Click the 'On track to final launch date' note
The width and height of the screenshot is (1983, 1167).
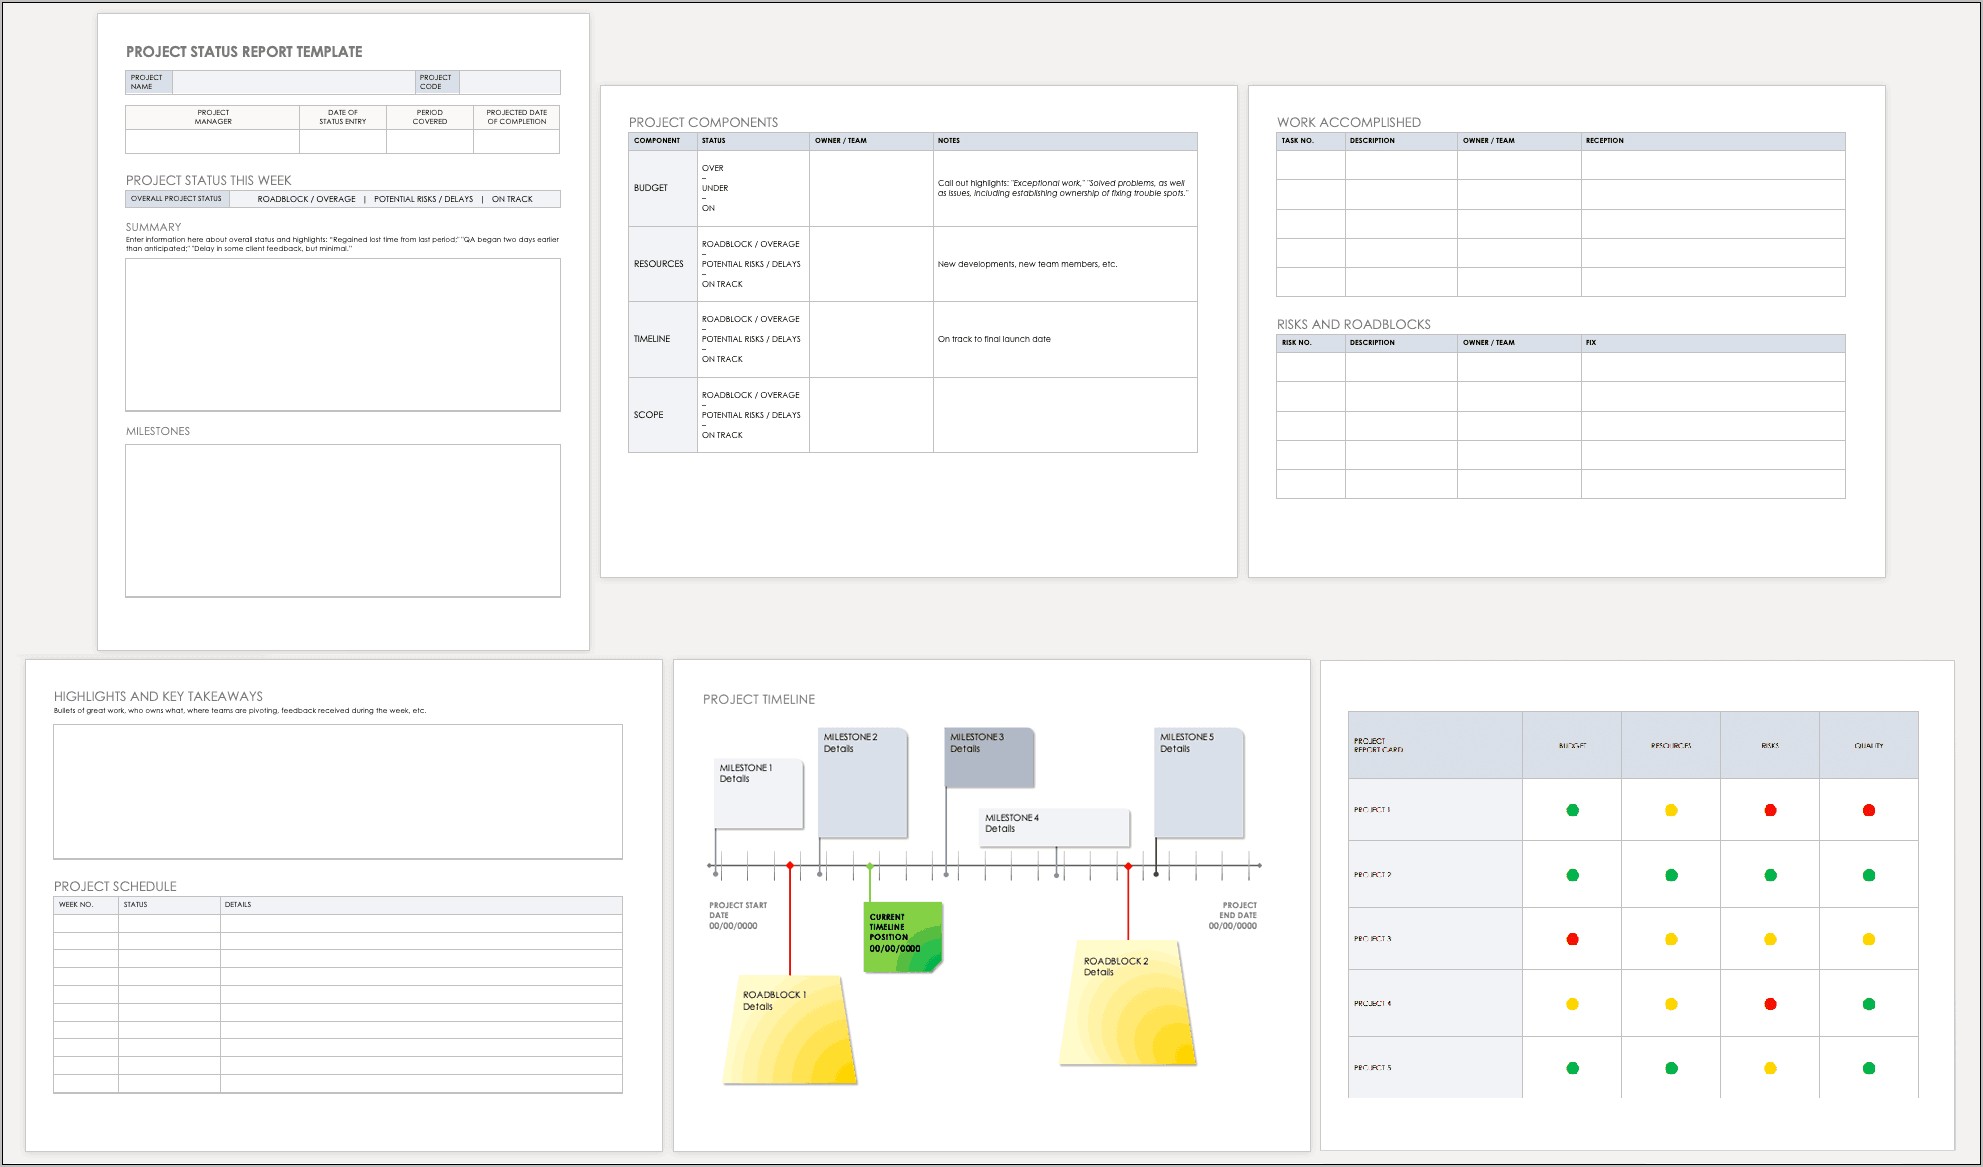[994, 339]
